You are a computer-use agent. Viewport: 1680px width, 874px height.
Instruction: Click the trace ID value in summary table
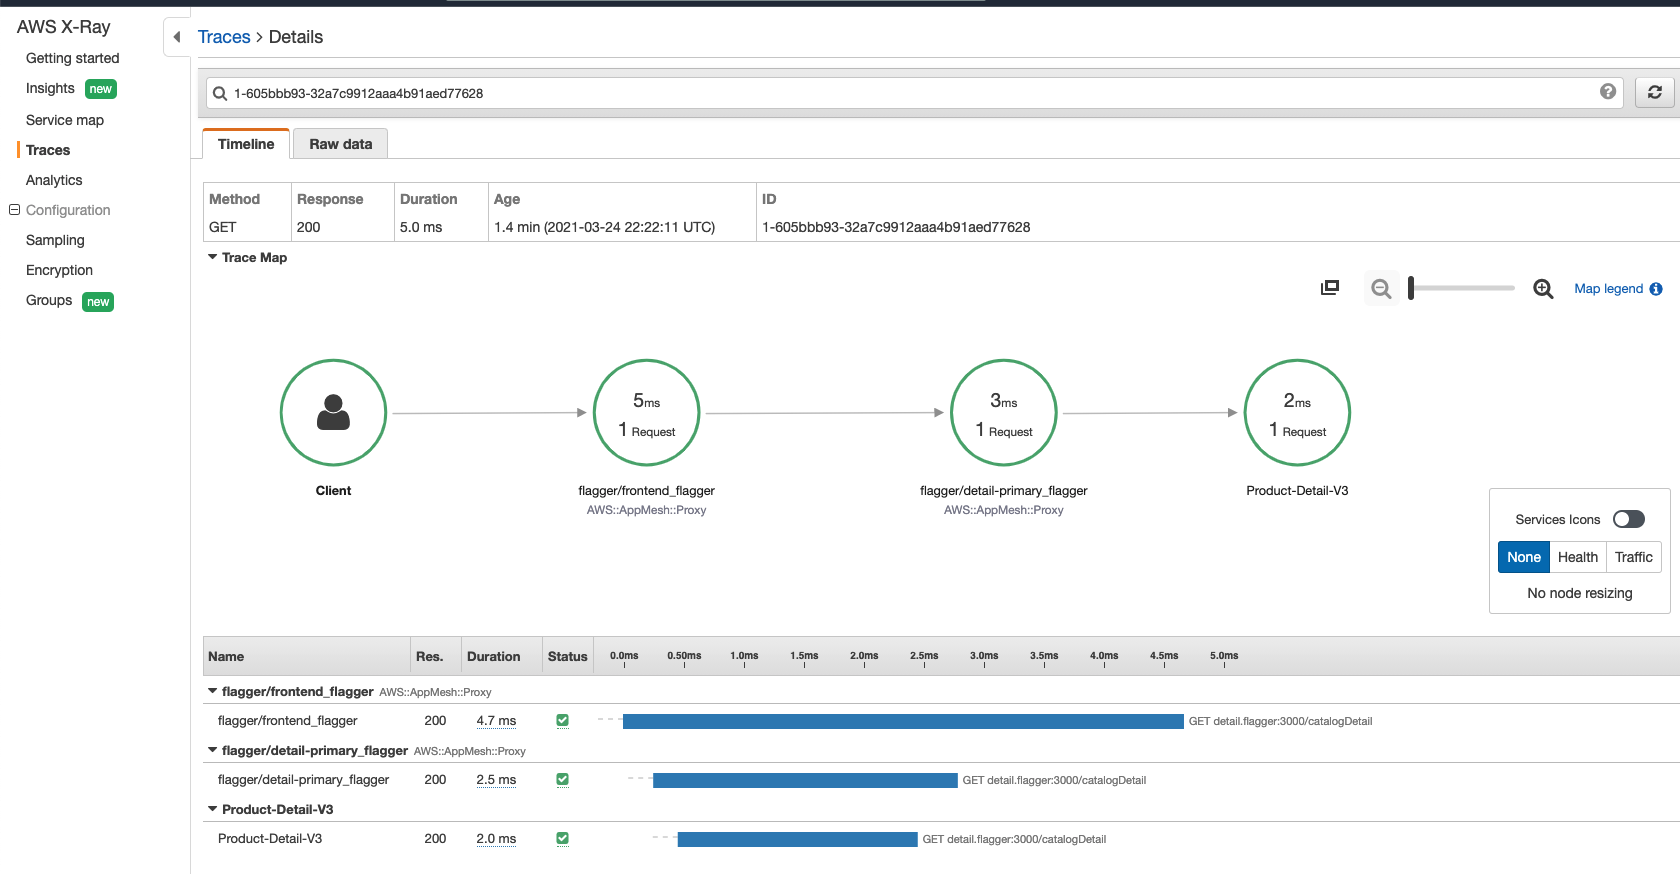pos(896,227)
